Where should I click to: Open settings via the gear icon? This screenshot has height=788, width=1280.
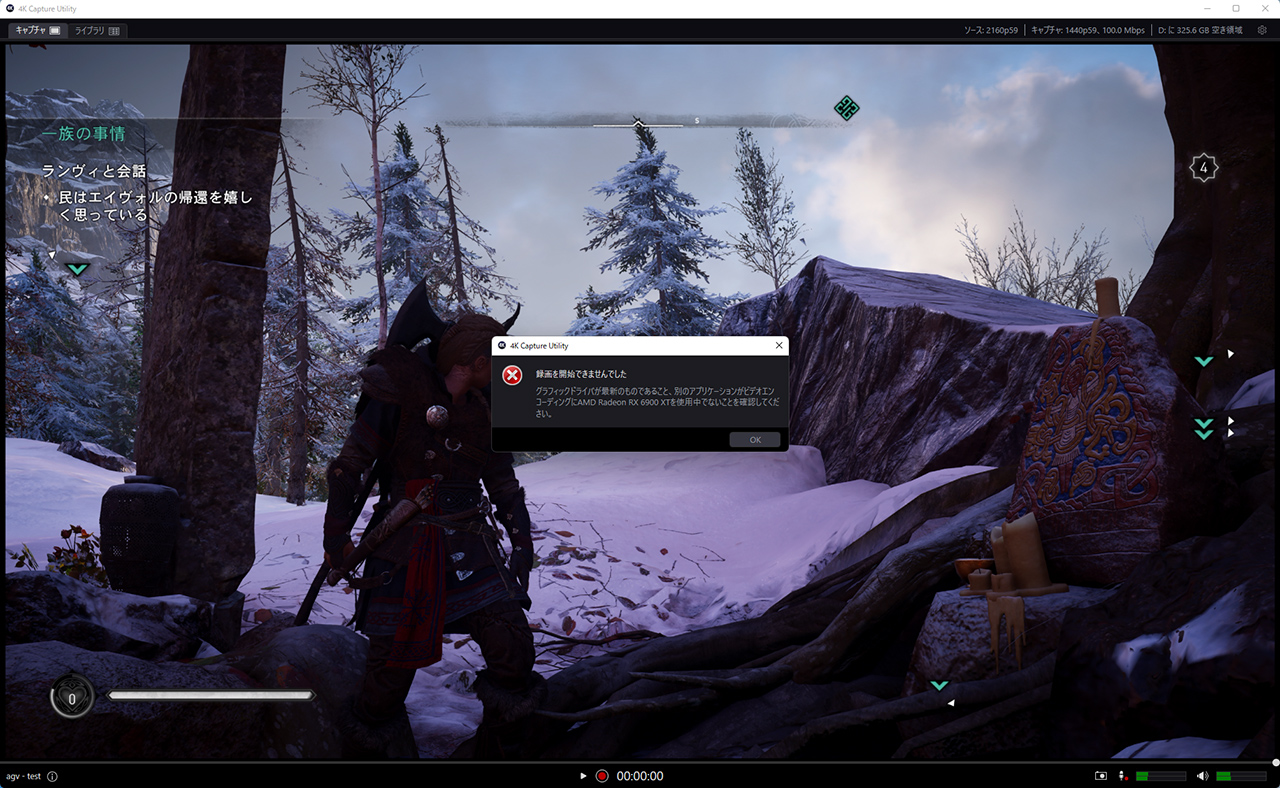pyautogui.click(x=1262, y=30)
